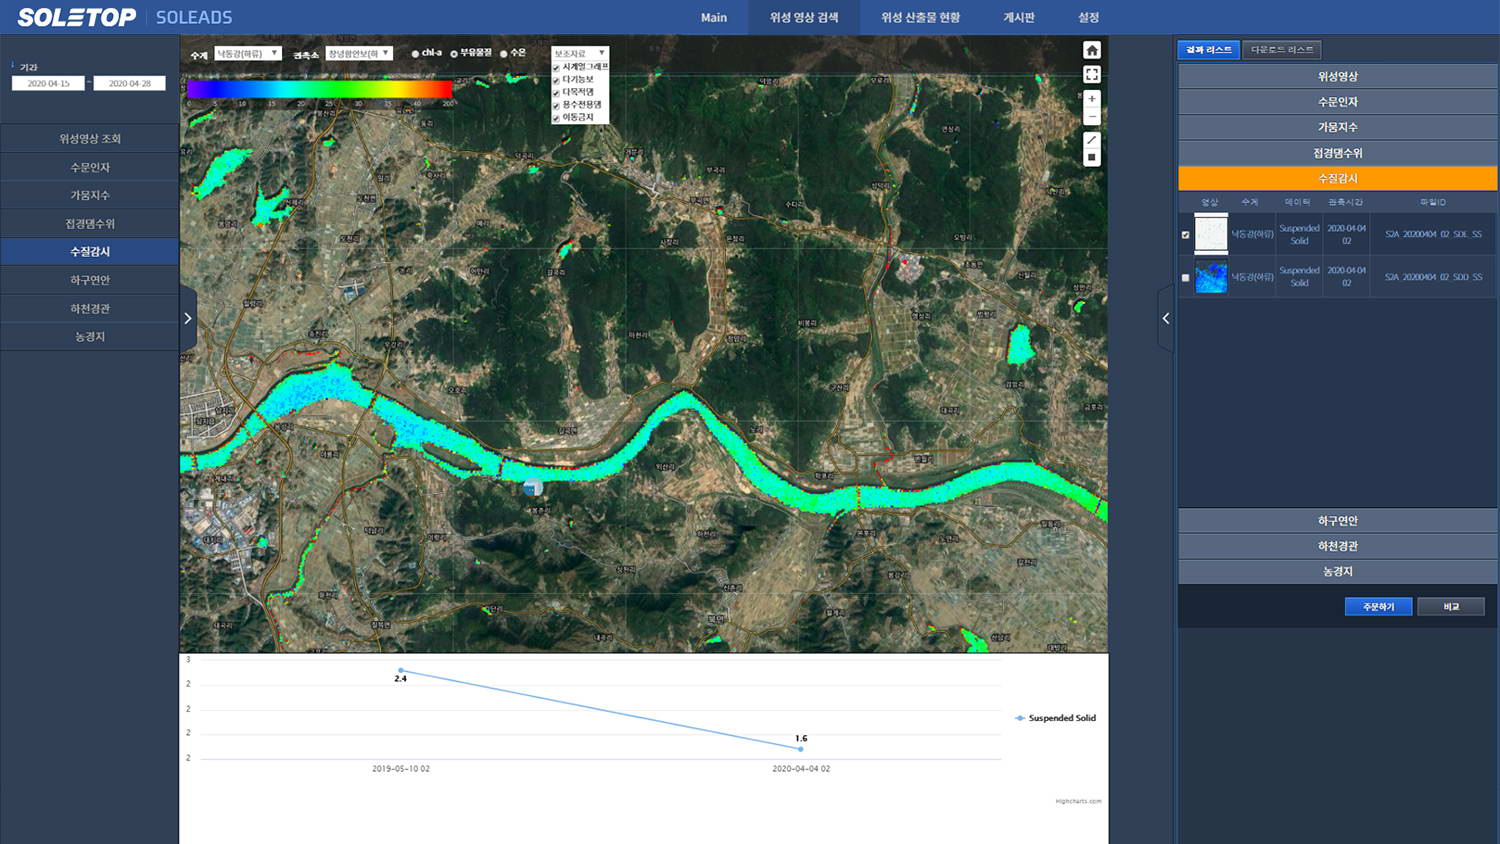
Task: Expand 위성영상 section in result list
Action: [x=1337, y=77]
